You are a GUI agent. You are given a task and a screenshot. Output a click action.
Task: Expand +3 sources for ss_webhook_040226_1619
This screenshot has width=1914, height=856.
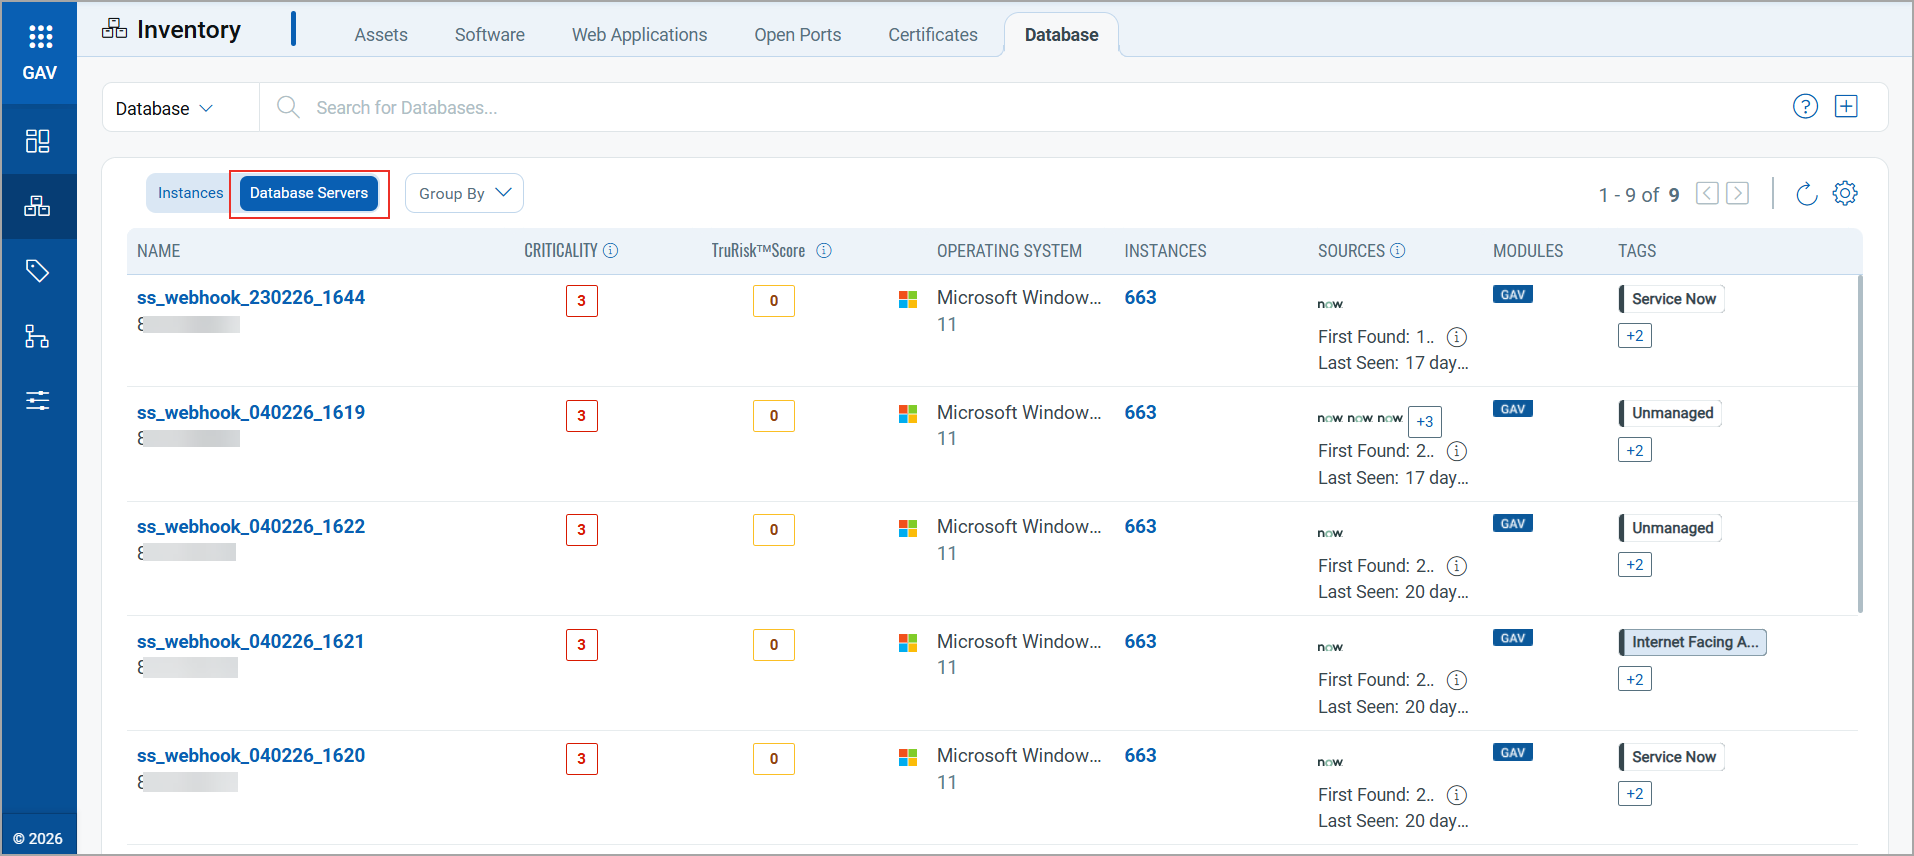(1424, 421)
